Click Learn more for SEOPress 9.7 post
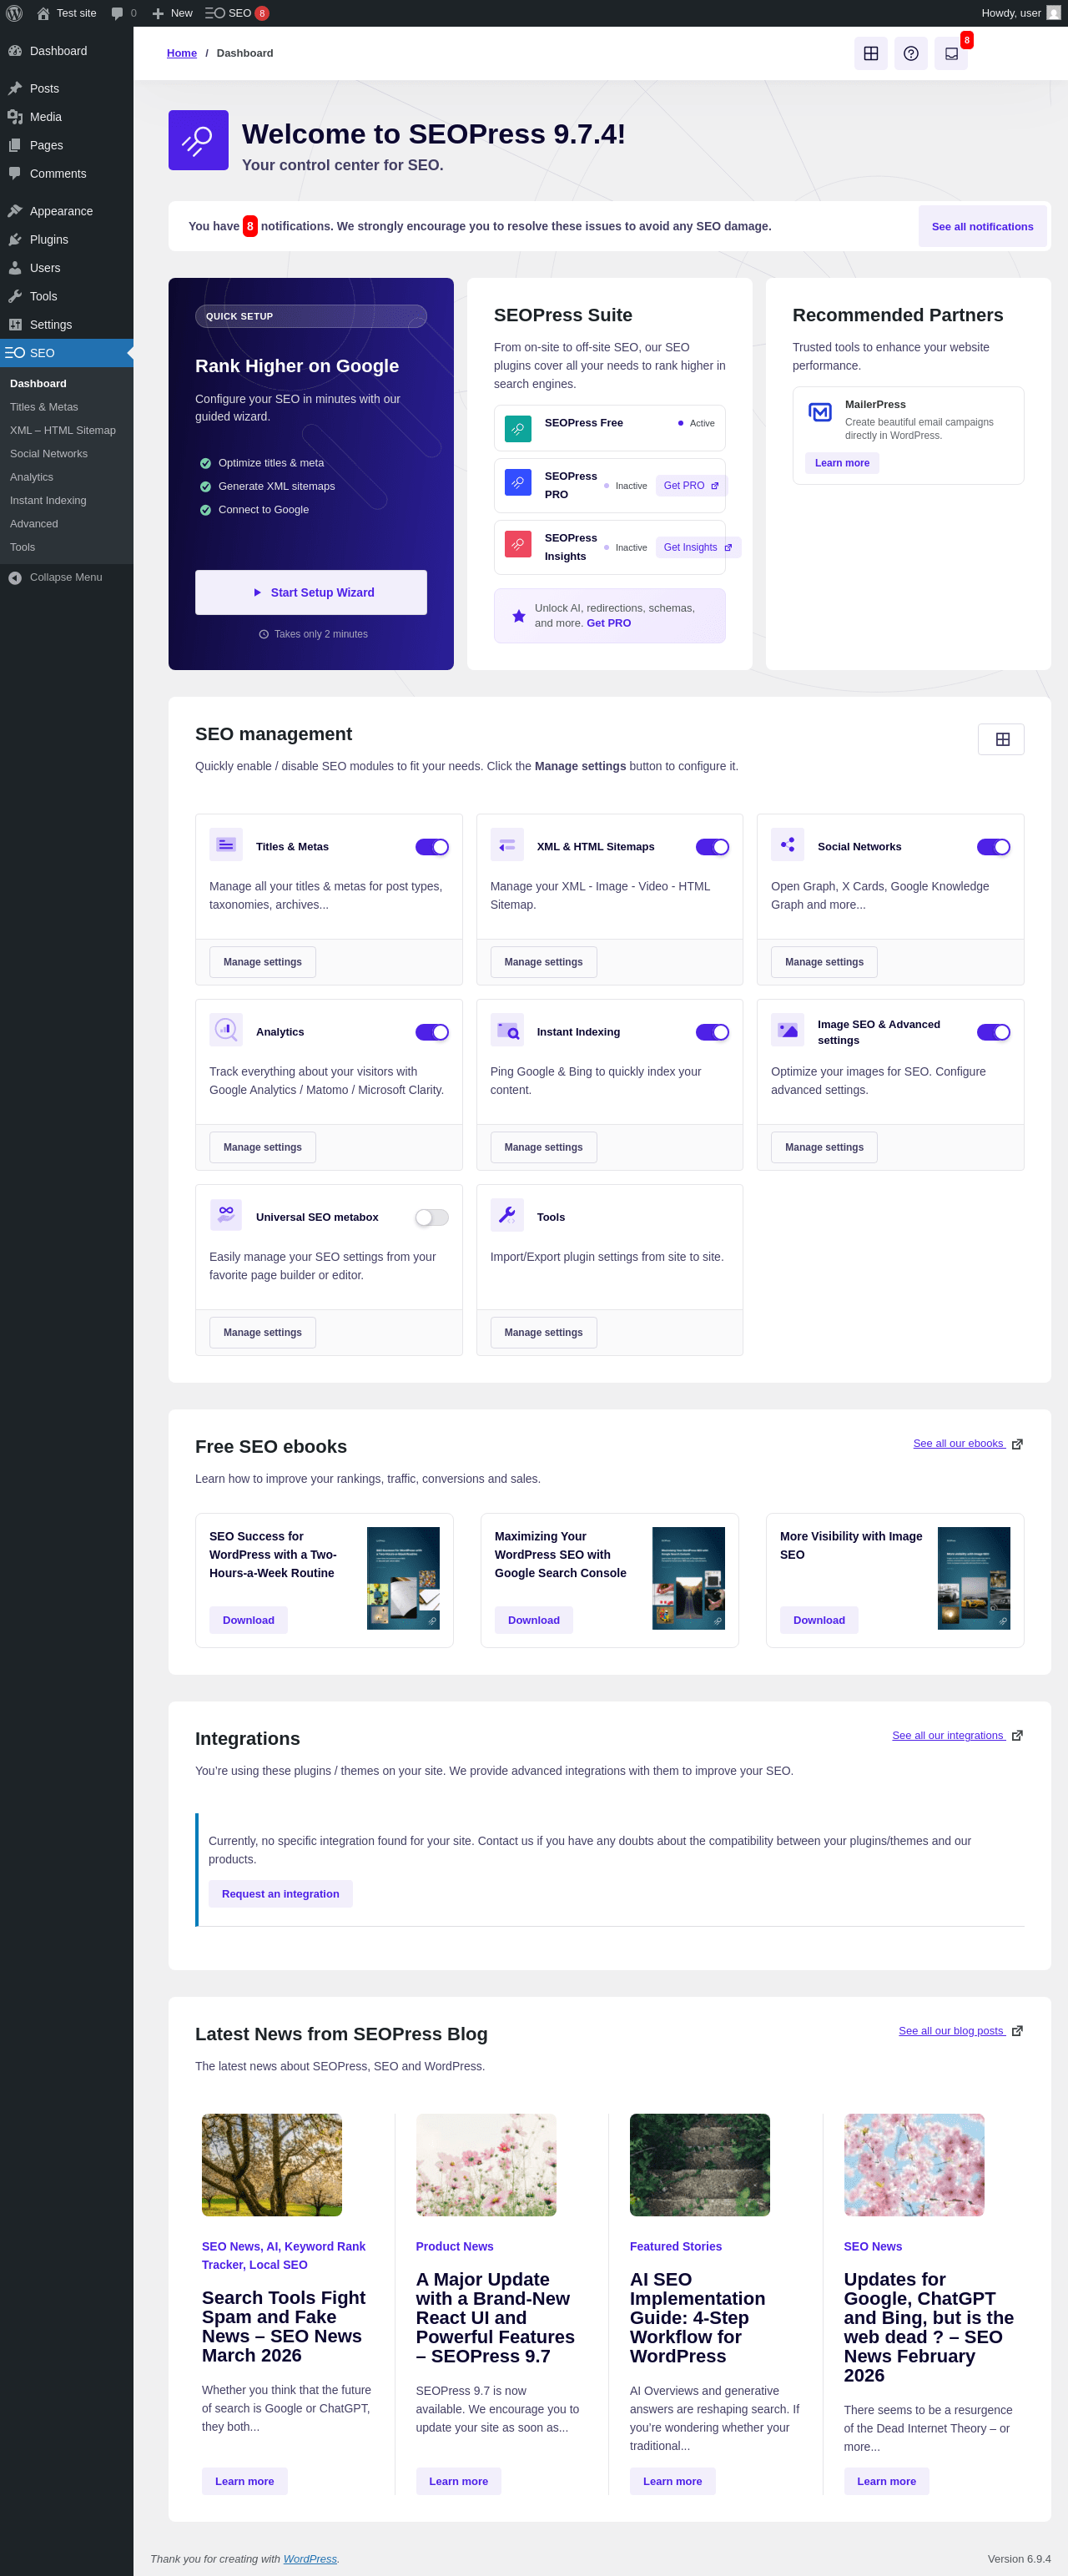The image size is (1068, 2576). (x=459, y=2481)
